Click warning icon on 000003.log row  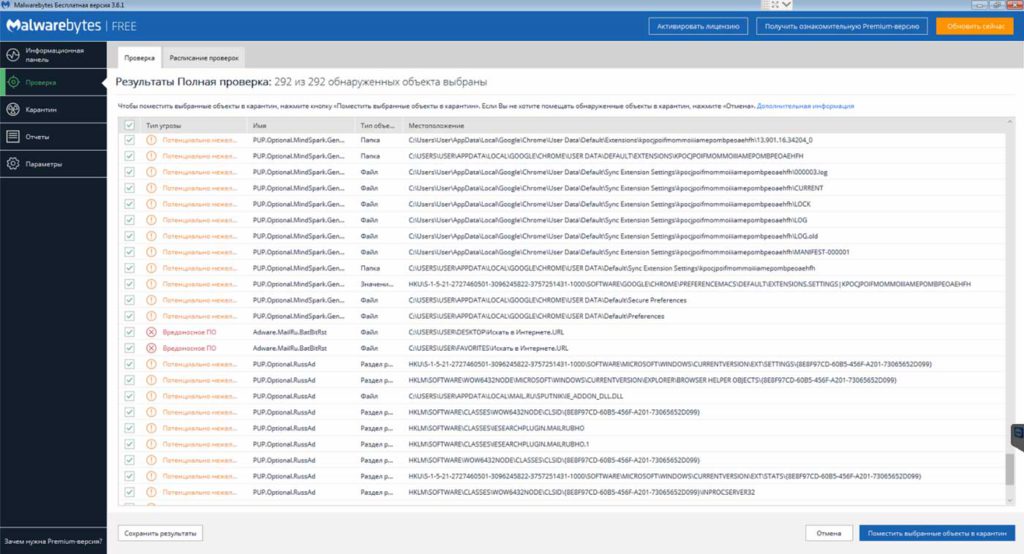pyautogui.click(x=151, y=172)
